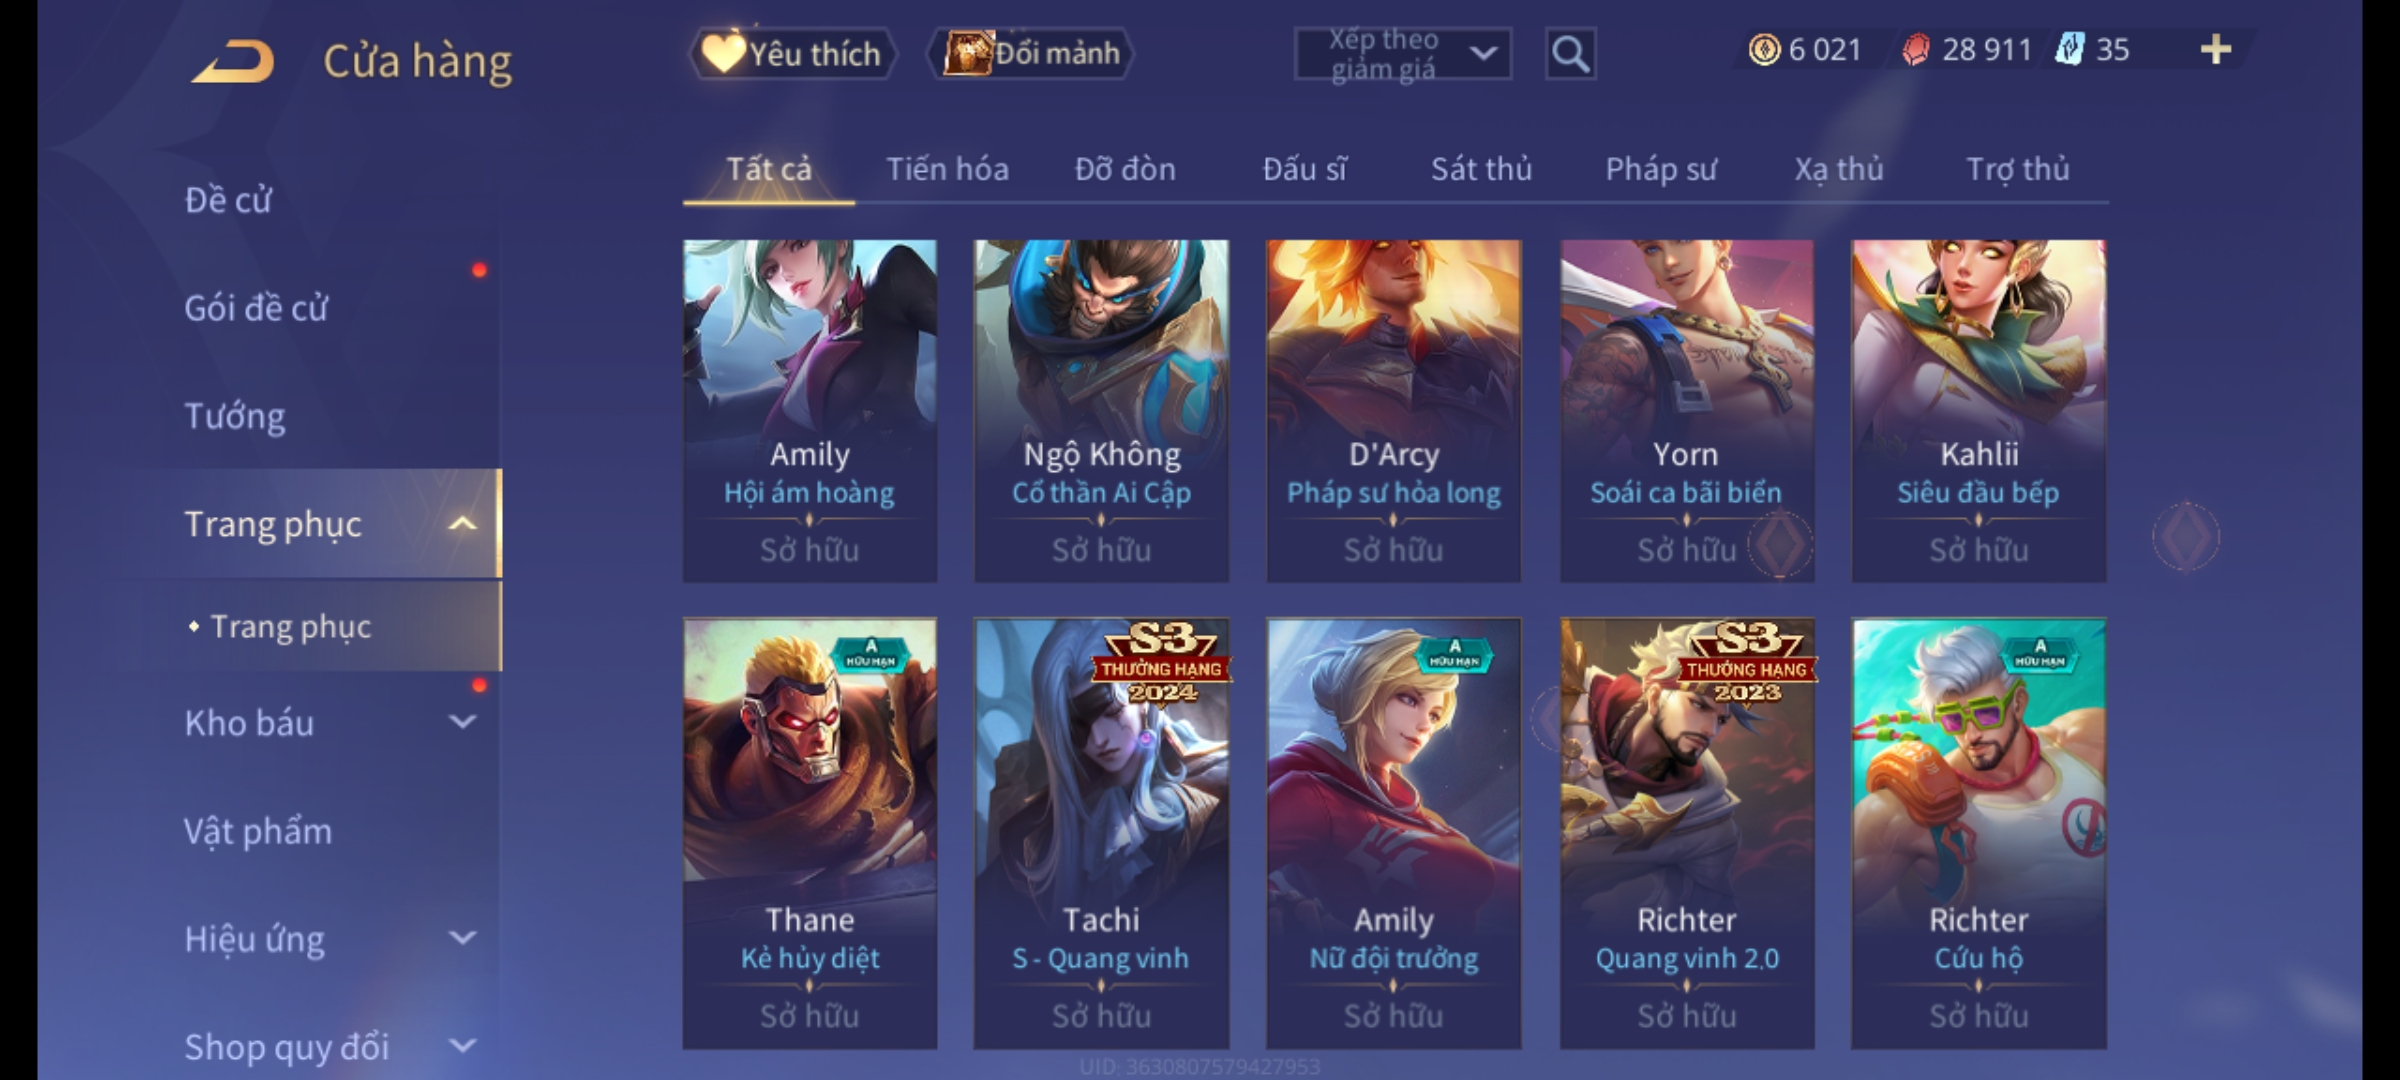Expand the Hiệu ứng sidebar section
The height and width of the screenshot is (1080, 2400).
(x=462, y=938)
